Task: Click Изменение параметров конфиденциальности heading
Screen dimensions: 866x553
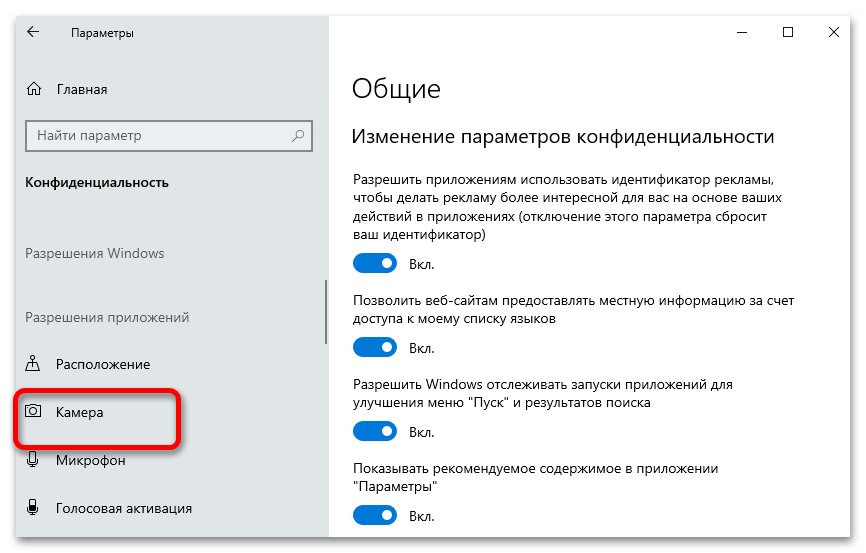Action: click(x=563, y=137)
